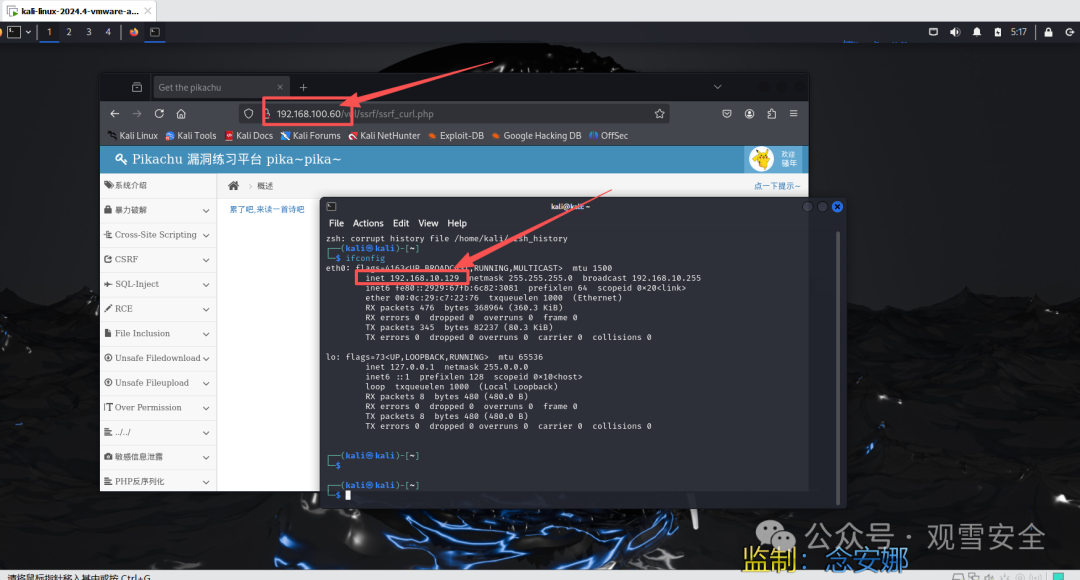Go back in Firefox
Screen dimensions: 1080x580
click(114, 114)
